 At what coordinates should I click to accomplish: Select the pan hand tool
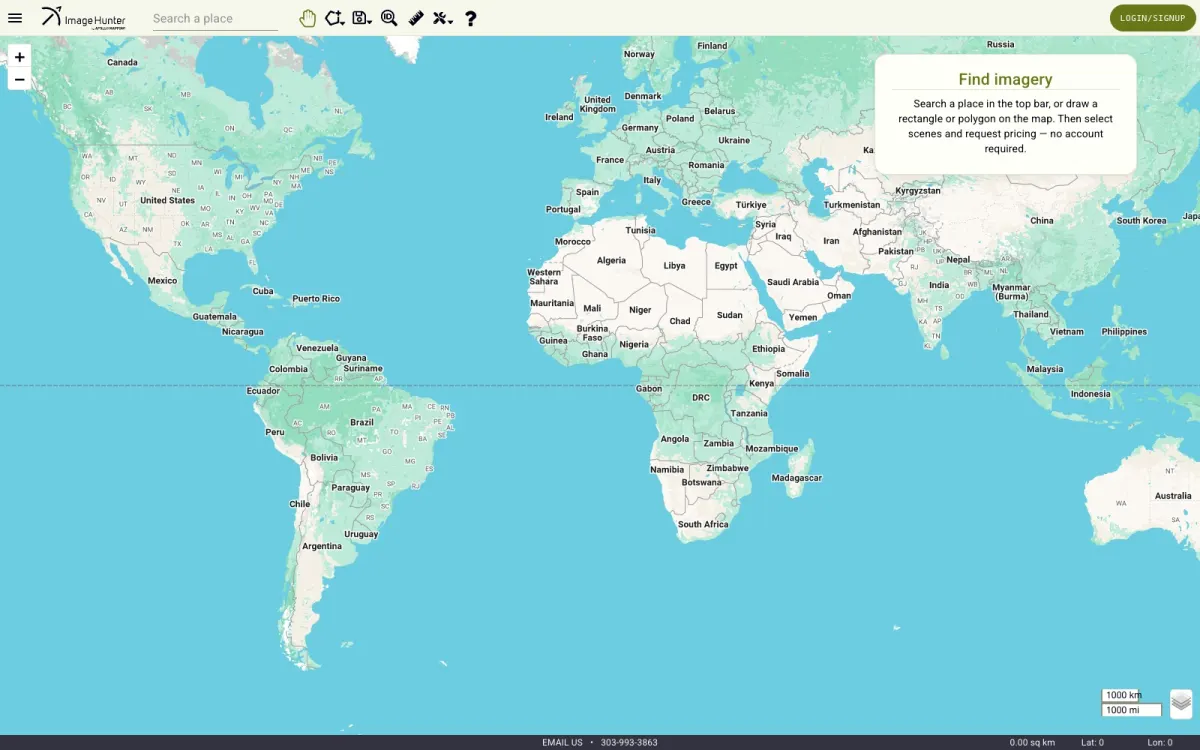coord(308,18)
